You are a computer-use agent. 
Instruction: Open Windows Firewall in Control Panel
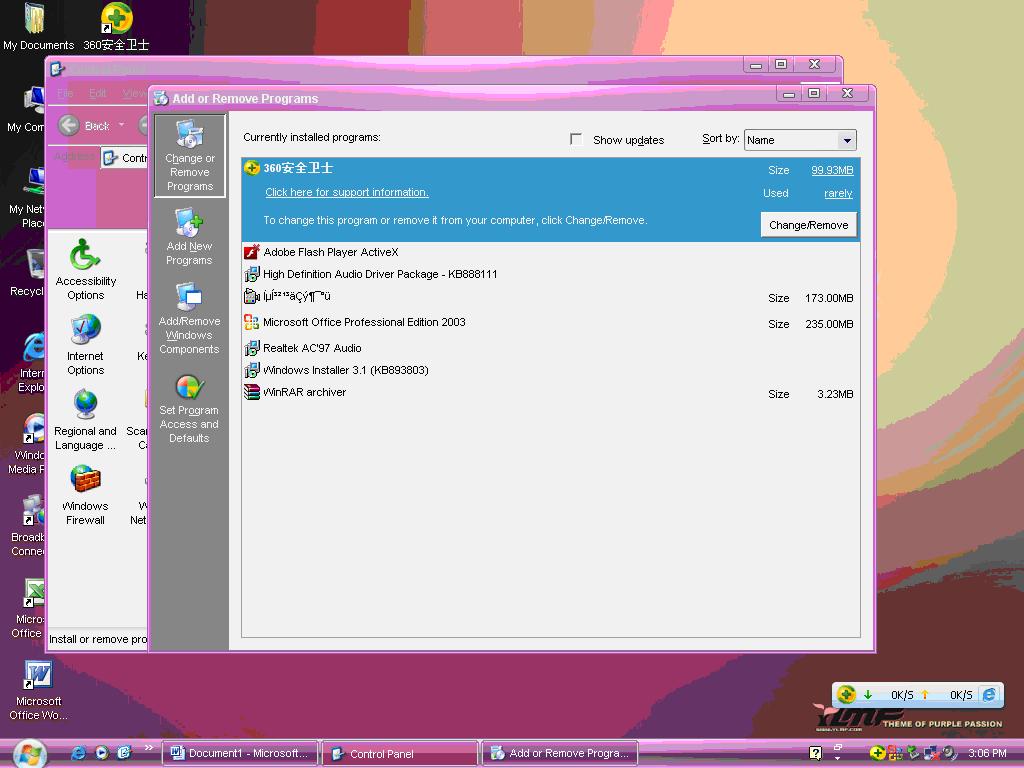(86, 494)
